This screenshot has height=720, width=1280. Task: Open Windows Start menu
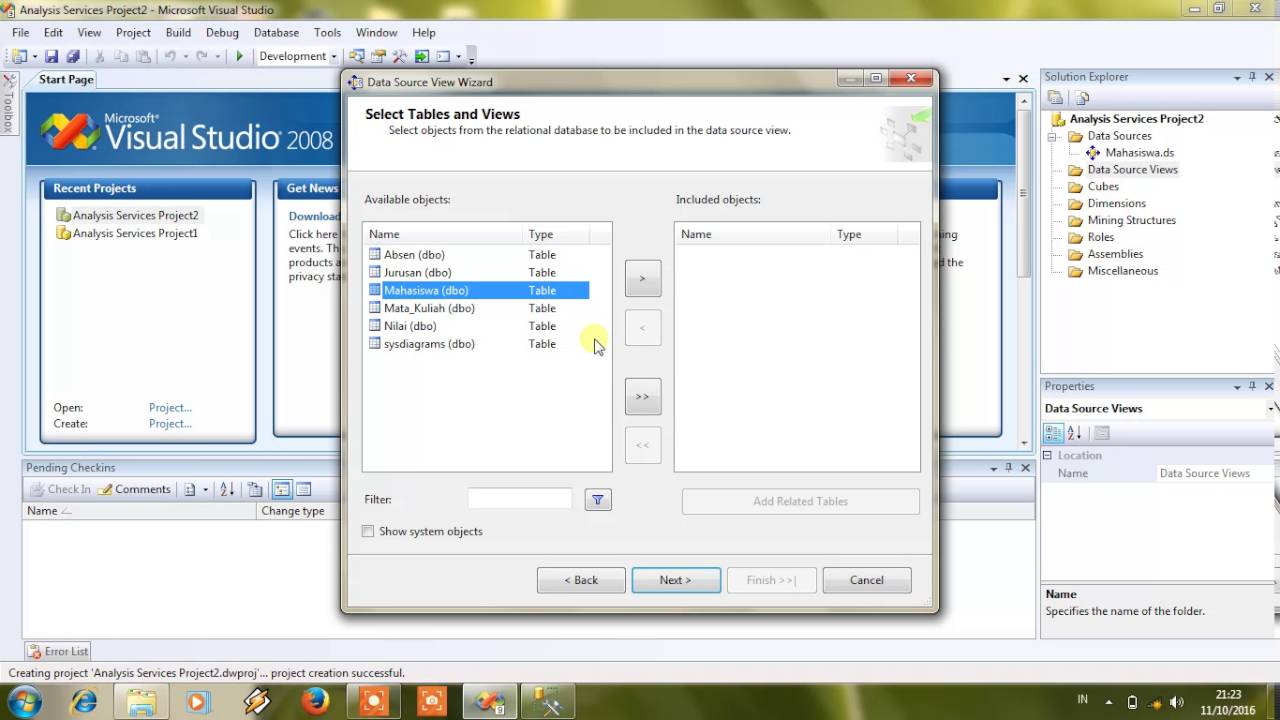[x=24, y=701]
